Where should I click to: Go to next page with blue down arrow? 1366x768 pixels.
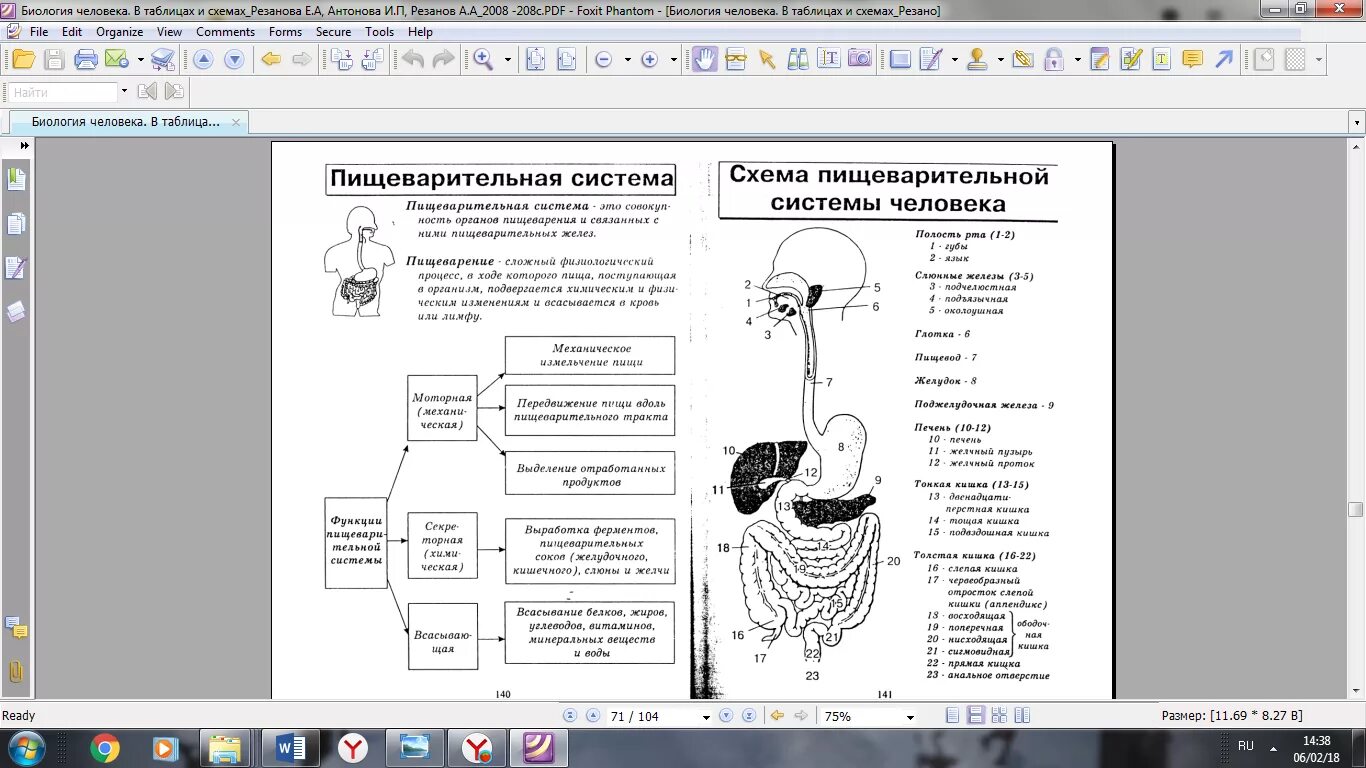[x=234, y=59]
